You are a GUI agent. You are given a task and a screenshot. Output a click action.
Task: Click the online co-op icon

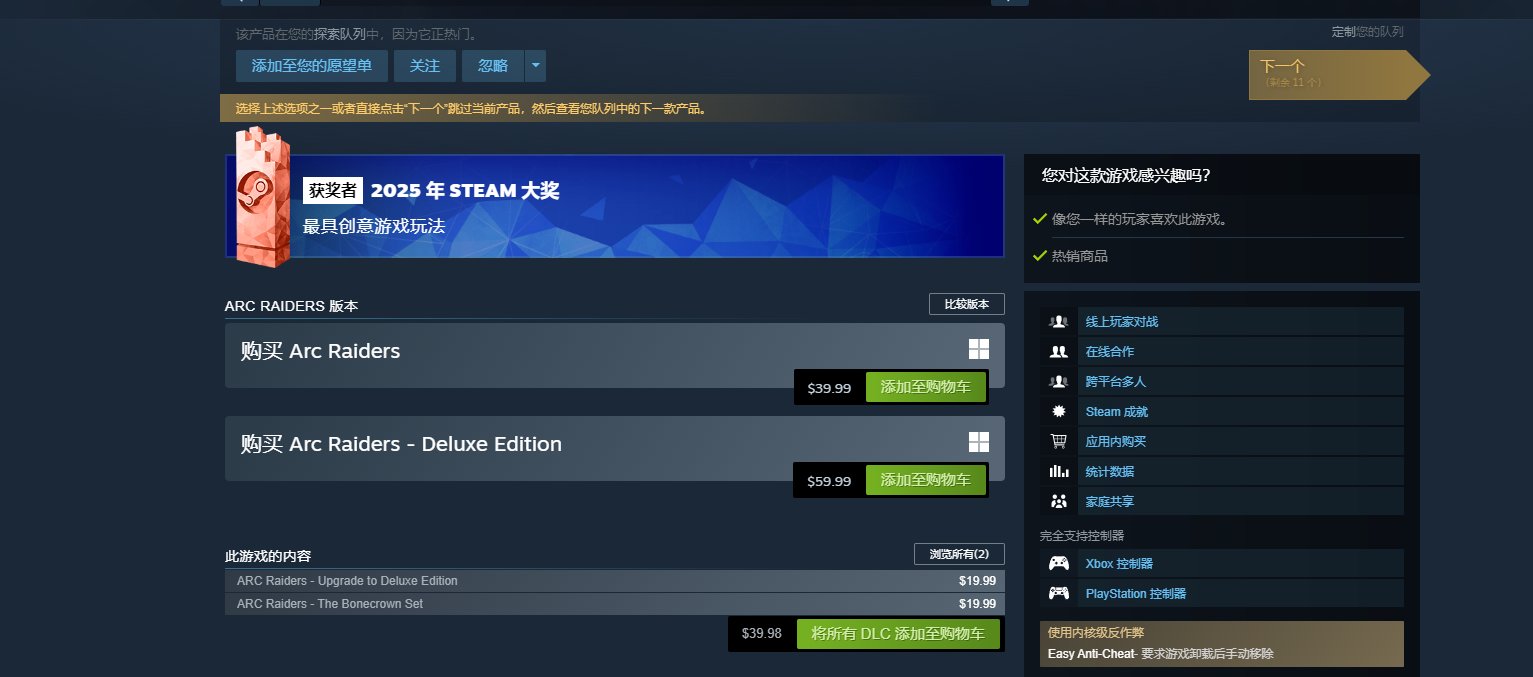coord(1058,352)
